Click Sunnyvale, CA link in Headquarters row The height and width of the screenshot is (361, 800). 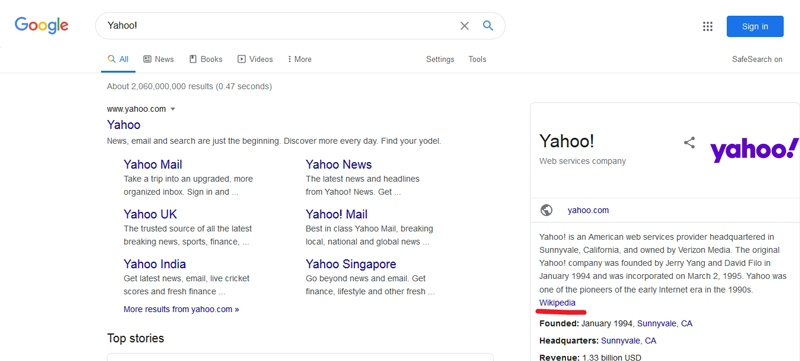[629, 341]
